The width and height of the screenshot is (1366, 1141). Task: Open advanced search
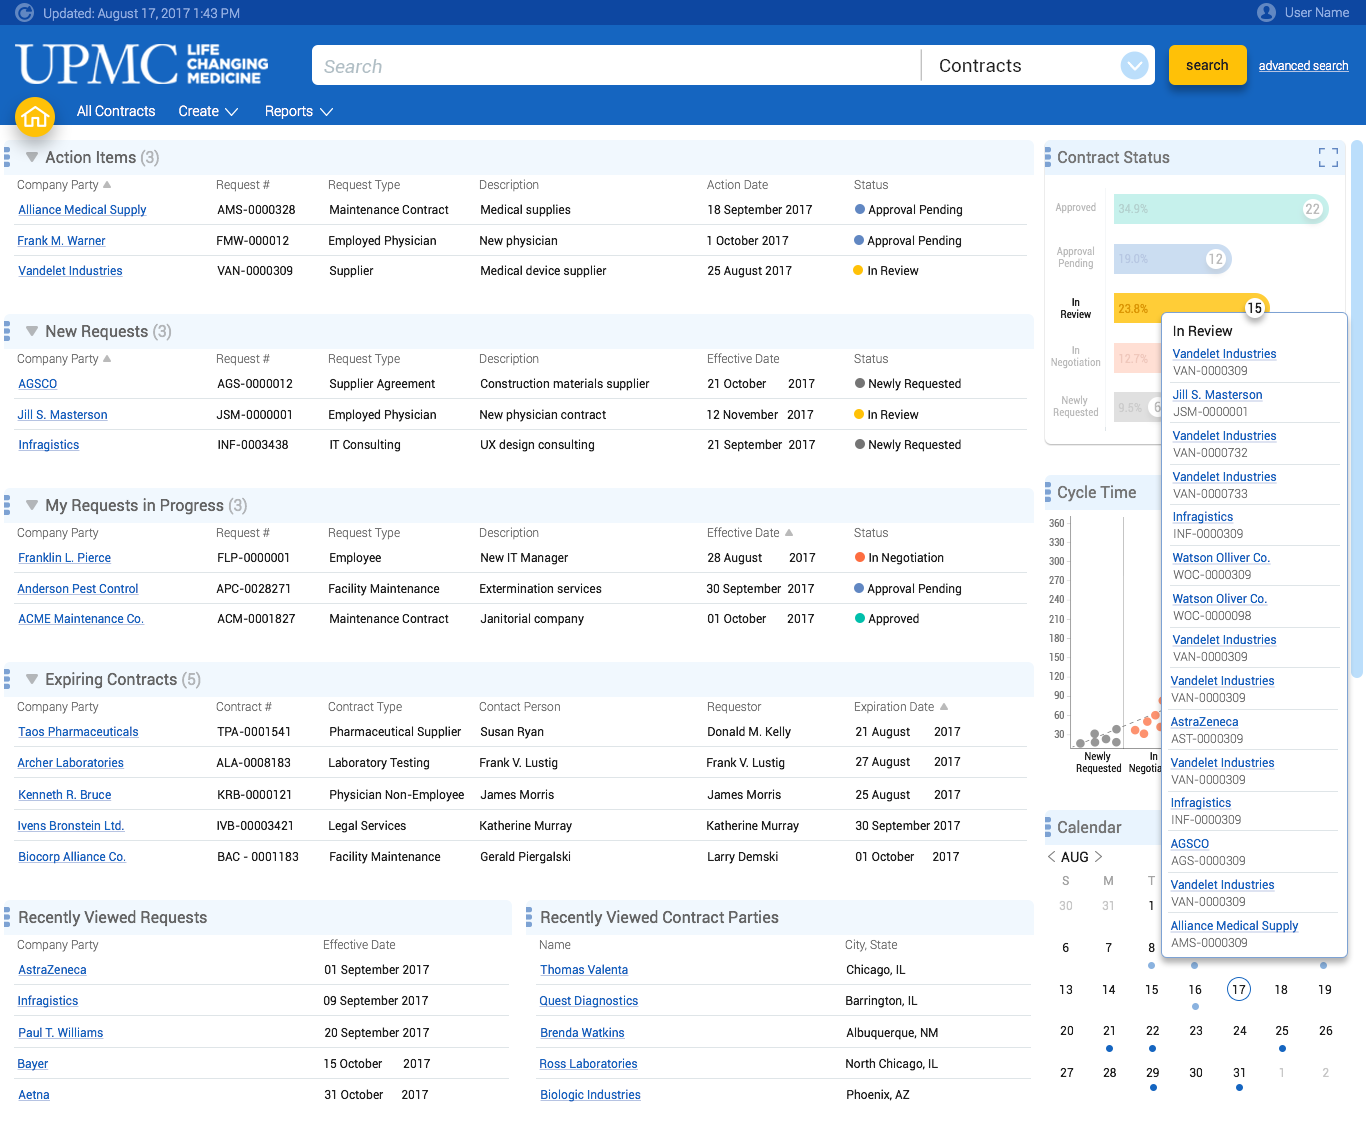1303,65
